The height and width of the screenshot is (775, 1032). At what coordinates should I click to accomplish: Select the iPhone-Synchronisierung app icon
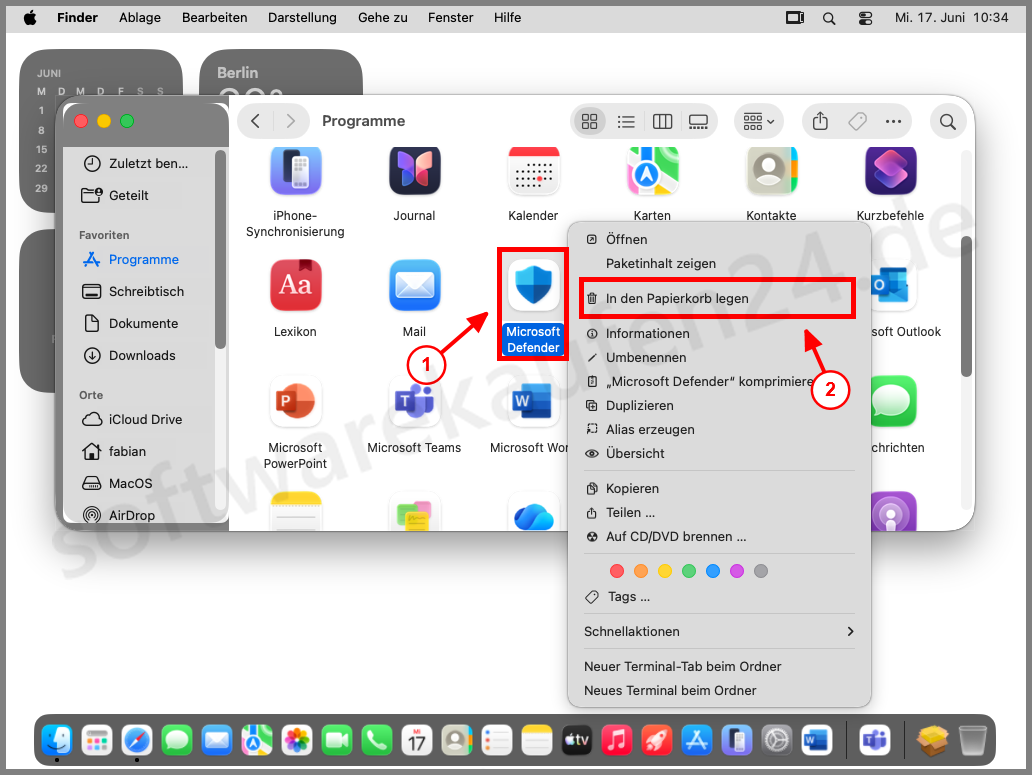click(296, 171)
